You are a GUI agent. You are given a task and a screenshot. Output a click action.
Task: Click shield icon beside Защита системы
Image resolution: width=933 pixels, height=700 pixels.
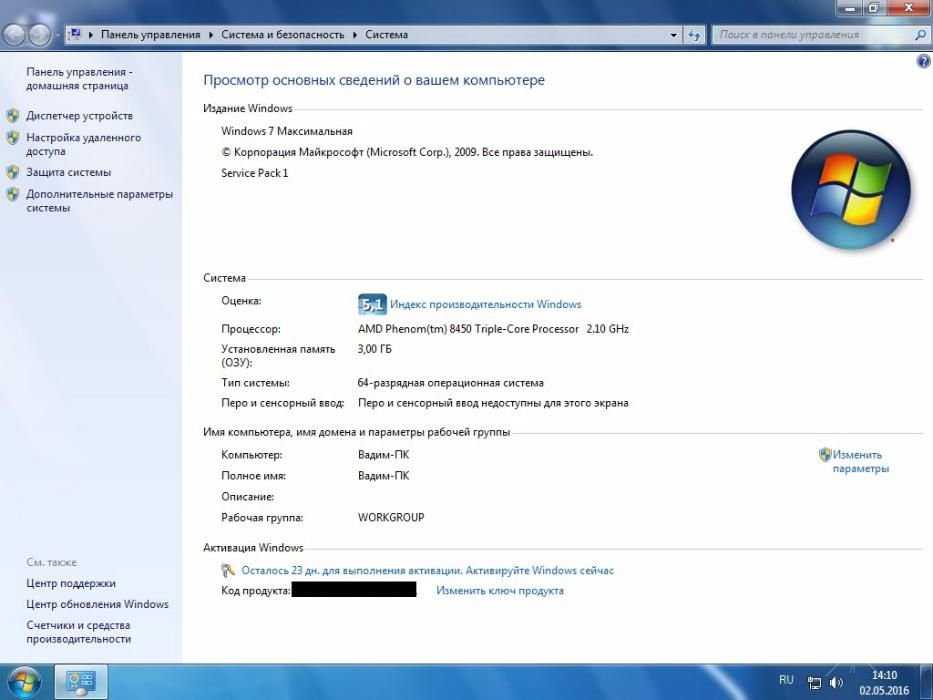[13, 173]
